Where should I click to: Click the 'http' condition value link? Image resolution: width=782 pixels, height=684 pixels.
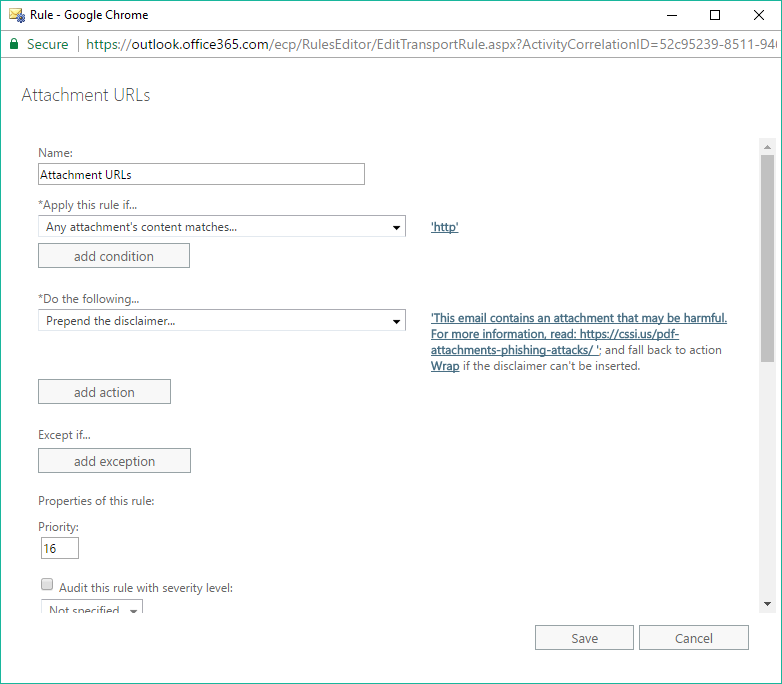pos(444,228)
